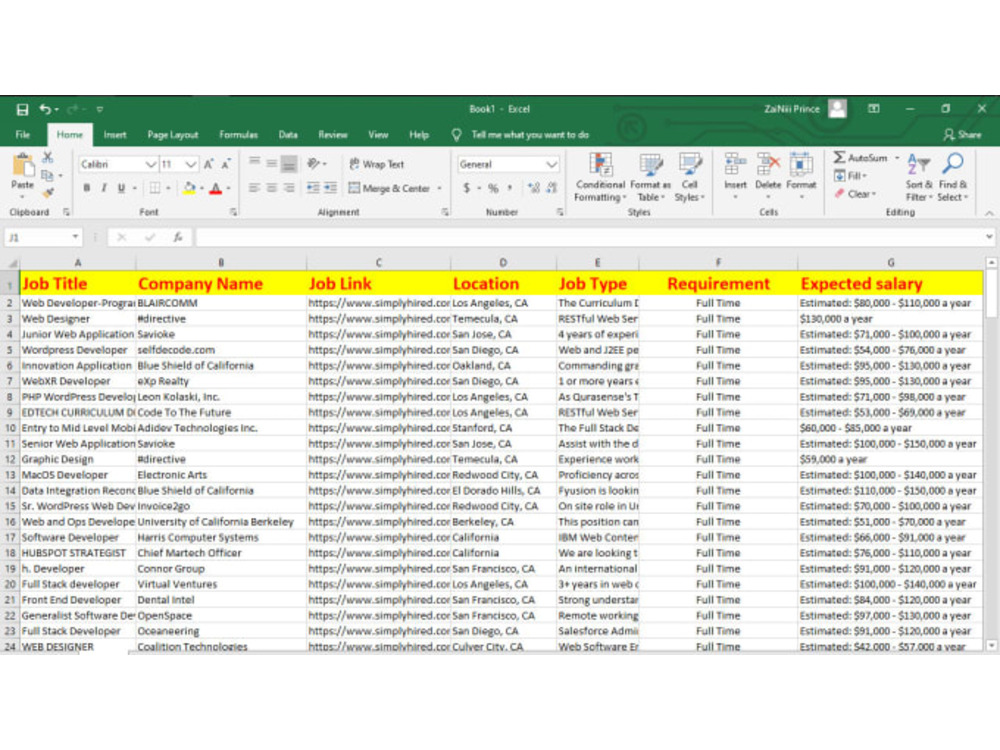Click the Save icon in title bar
Image resolution: width=1000 pixels, height=750 pixels.
pyautogui.click(x=22, y=109)
